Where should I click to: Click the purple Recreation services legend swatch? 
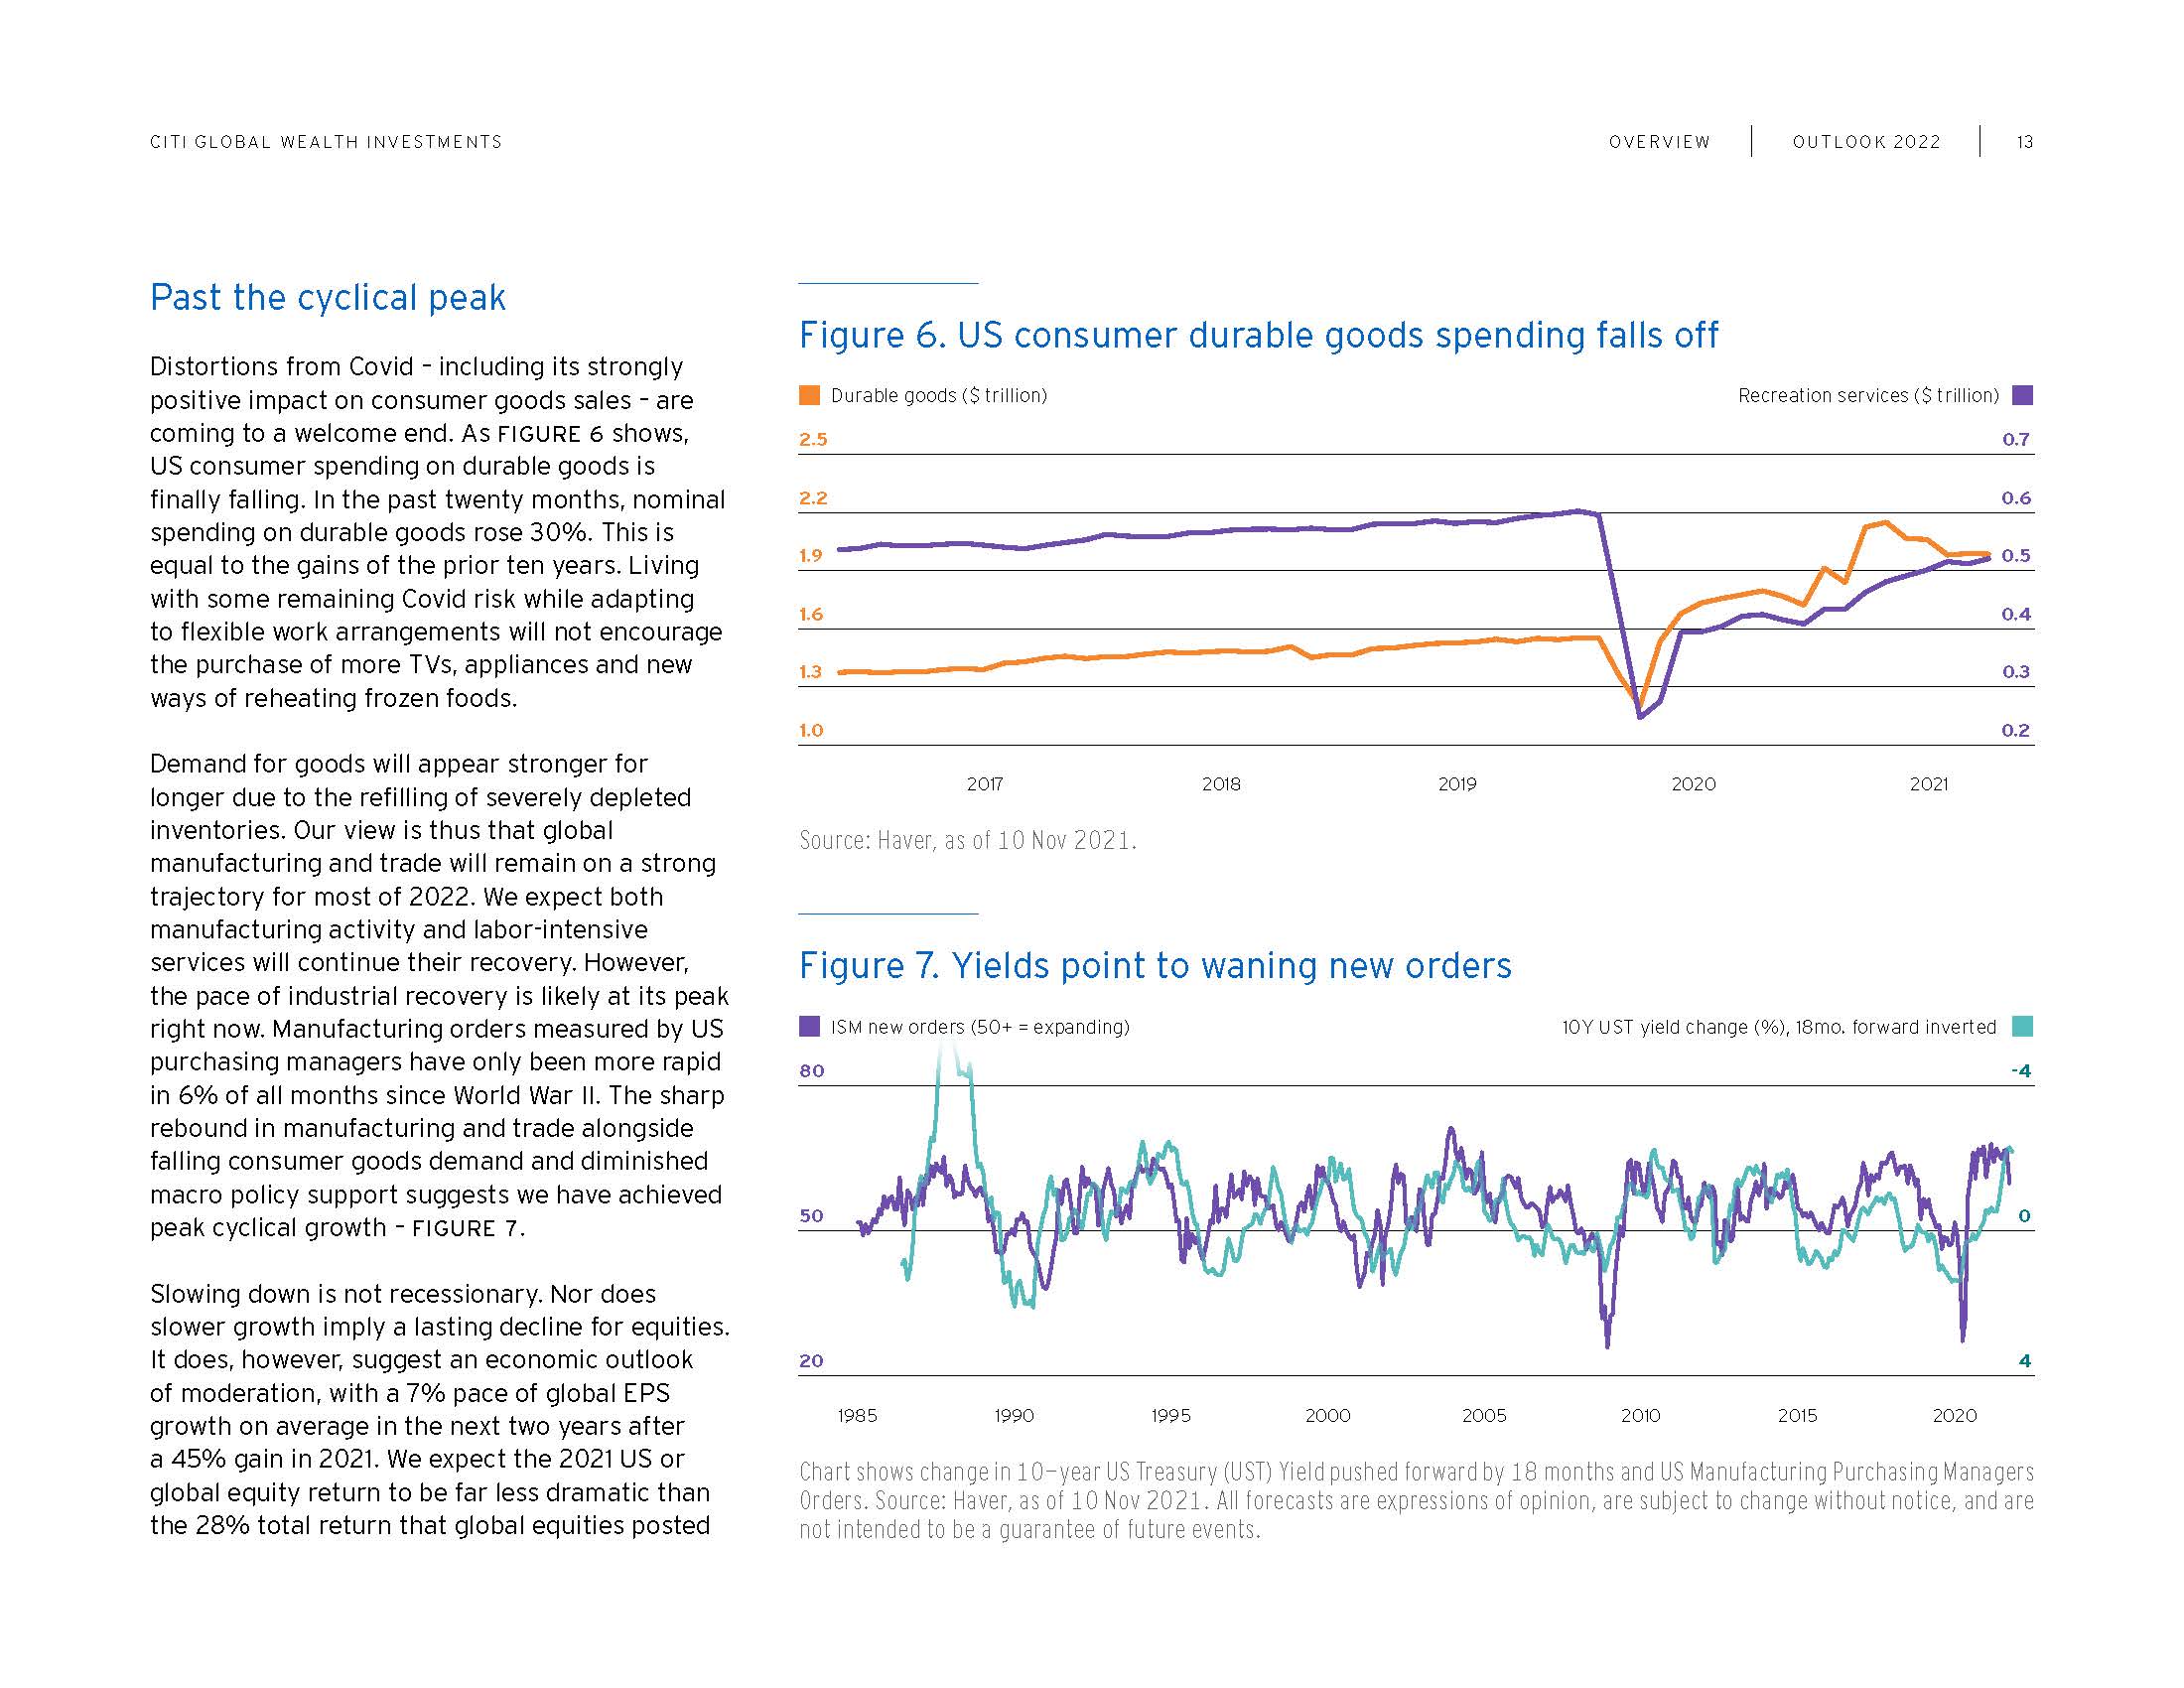click(2022, 395)
